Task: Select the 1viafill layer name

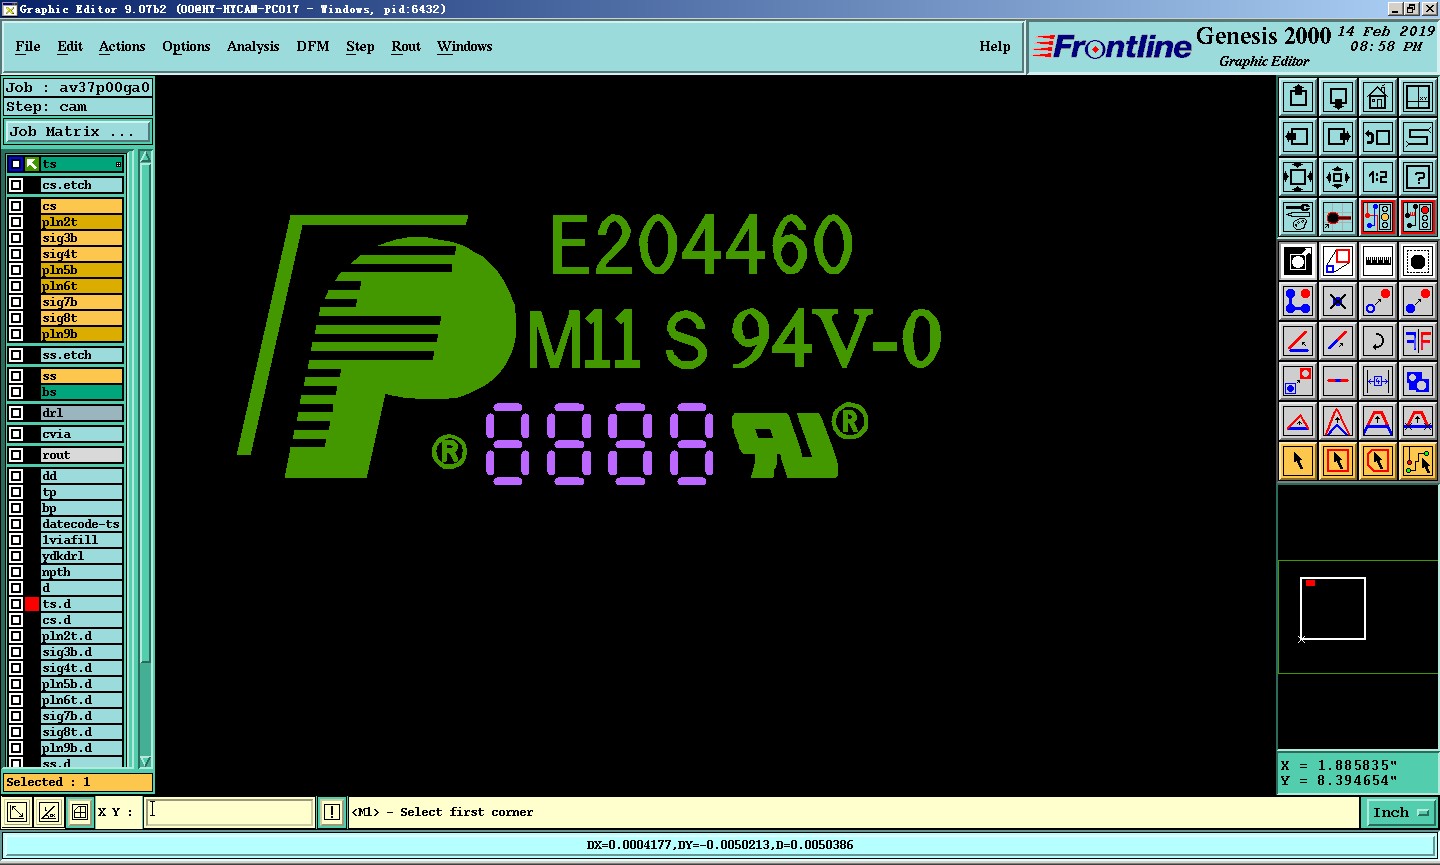Action: coord(82,540)
